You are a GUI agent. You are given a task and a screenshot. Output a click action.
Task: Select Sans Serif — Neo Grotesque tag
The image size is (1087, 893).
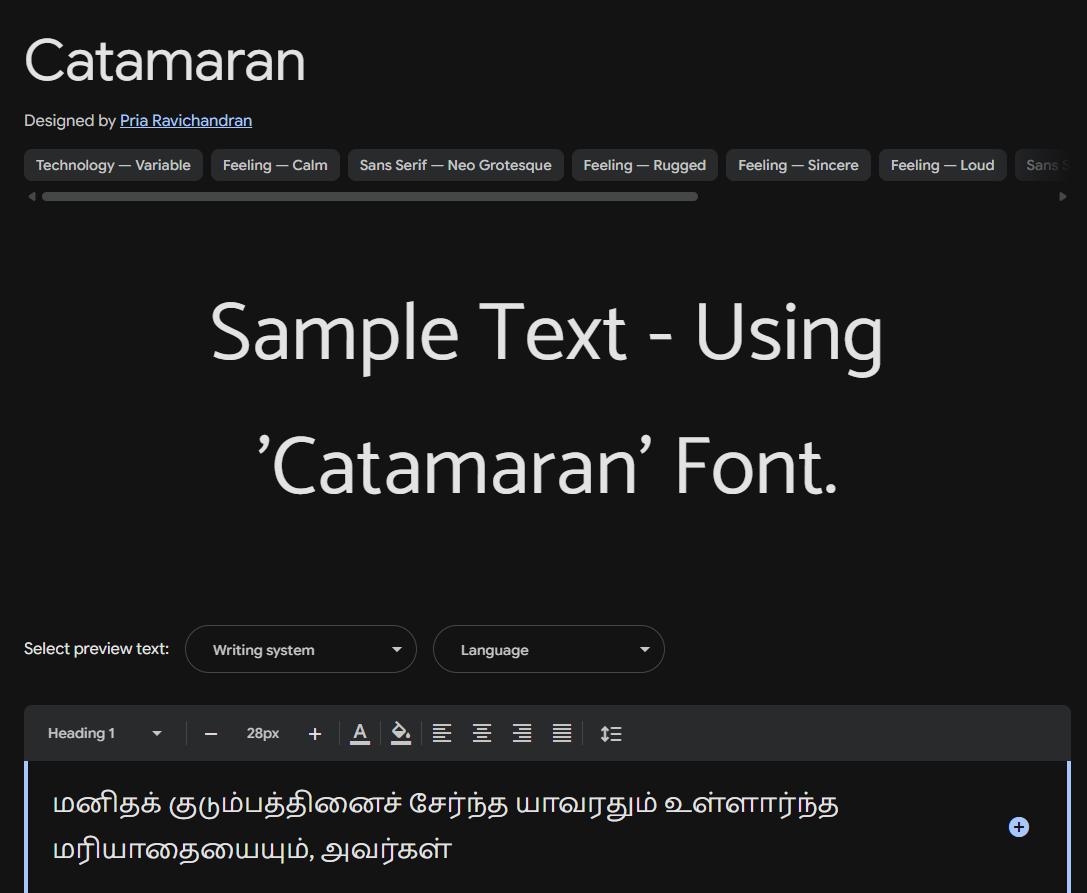pyautogui.click(x=455, y=165)
